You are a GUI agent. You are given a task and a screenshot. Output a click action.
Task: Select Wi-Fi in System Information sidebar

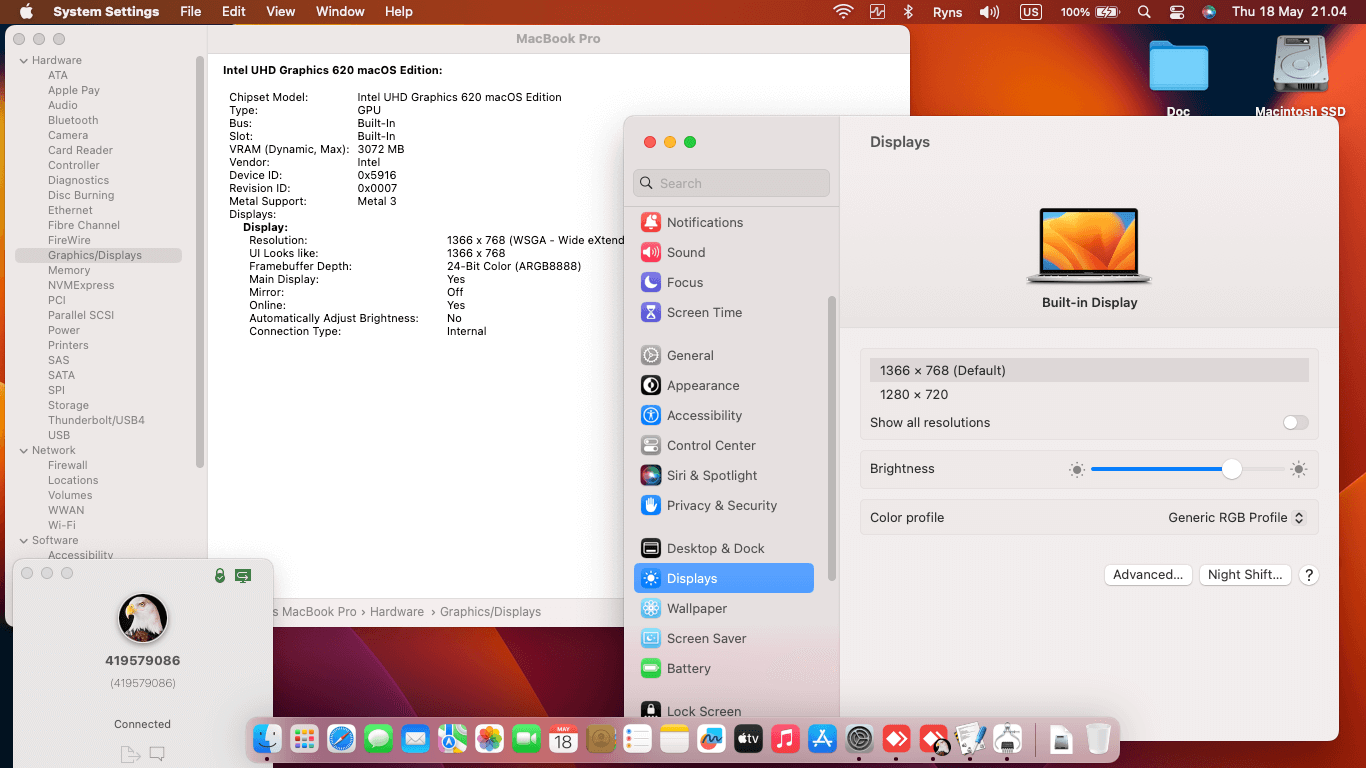point(61,525)
